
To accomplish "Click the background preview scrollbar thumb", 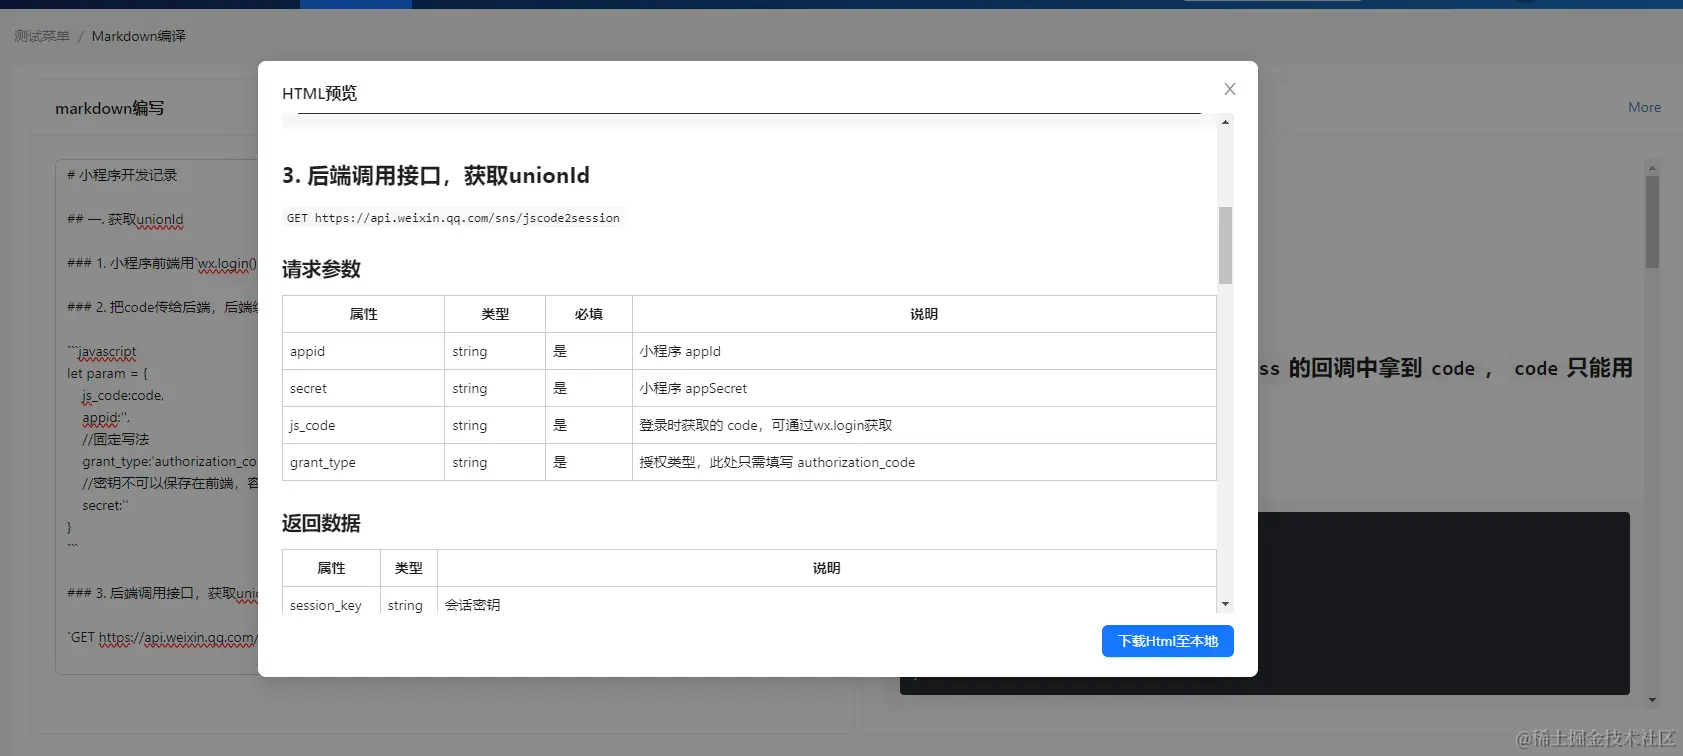I will pos(1652,222).
